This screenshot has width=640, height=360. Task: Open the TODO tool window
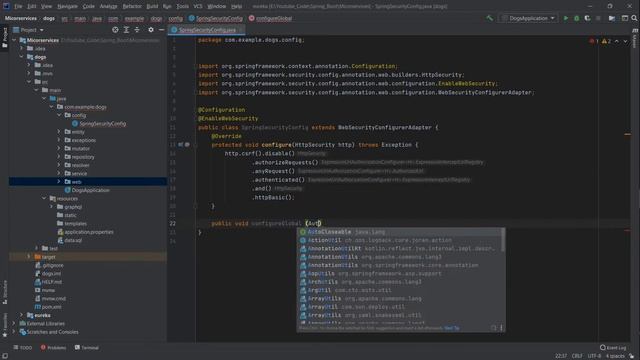23,348
